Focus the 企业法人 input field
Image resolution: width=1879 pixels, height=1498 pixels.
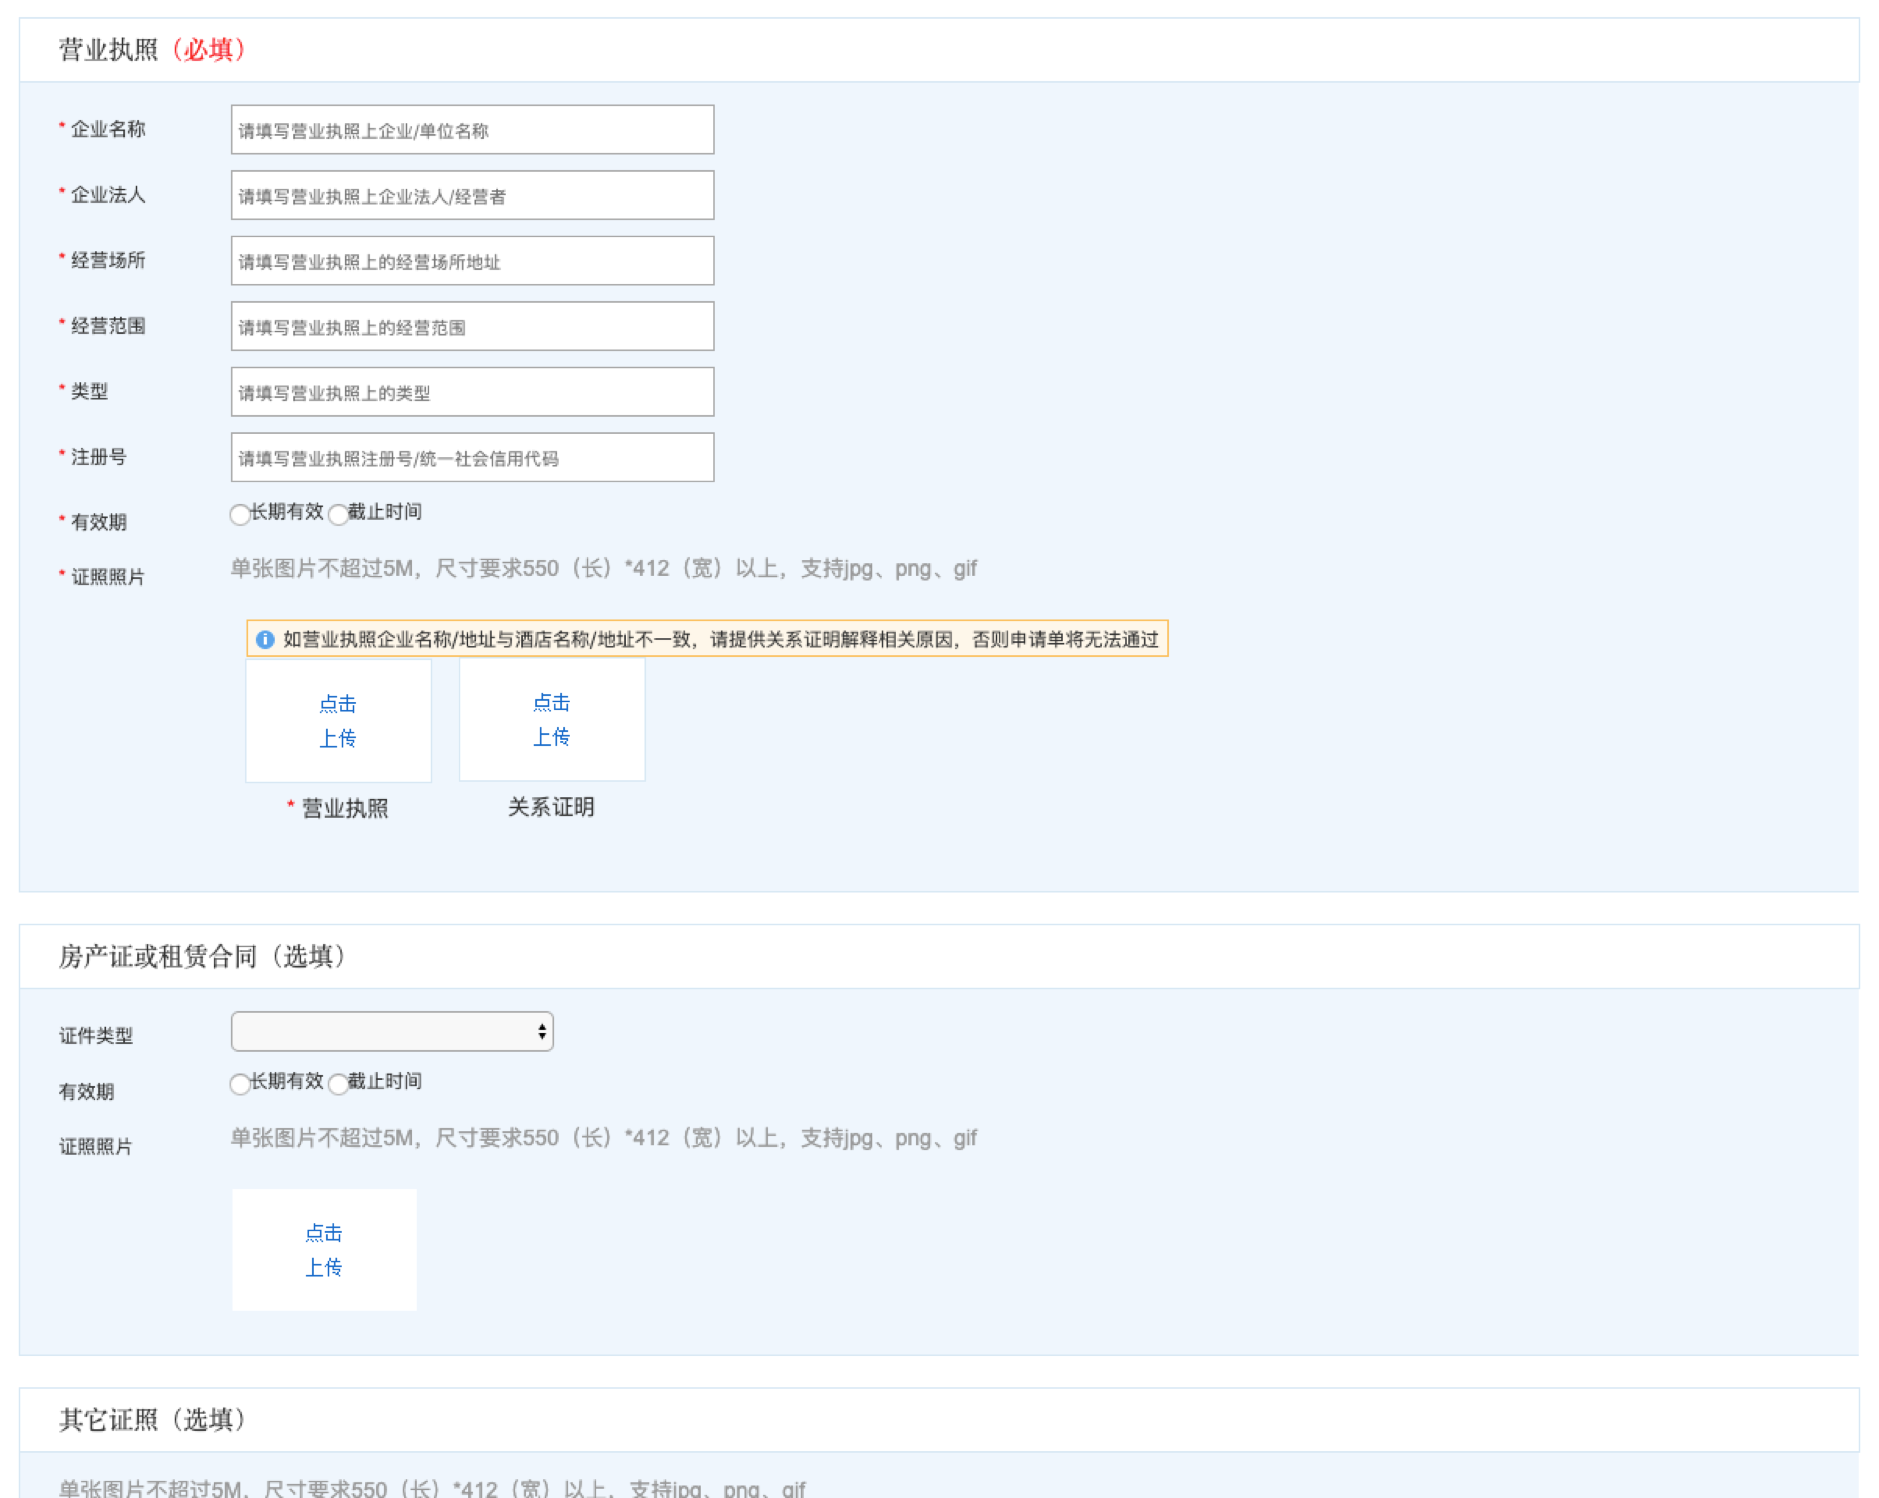pos(472,195)
